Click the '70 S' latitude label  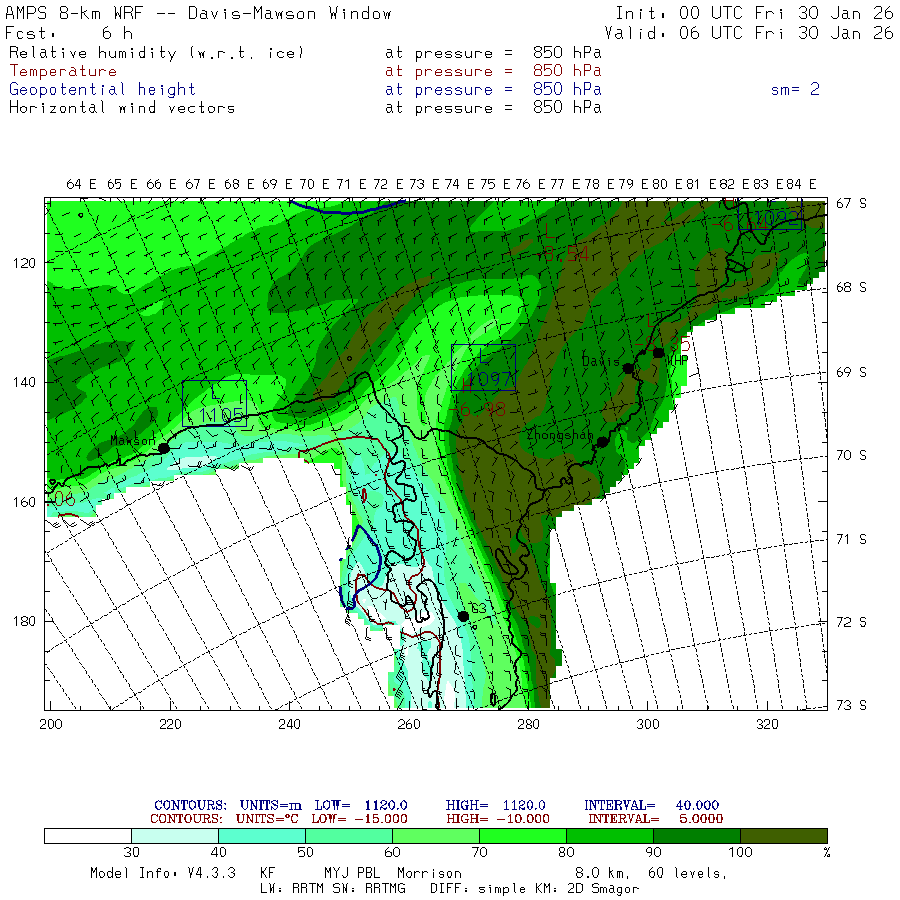point(851,455)
